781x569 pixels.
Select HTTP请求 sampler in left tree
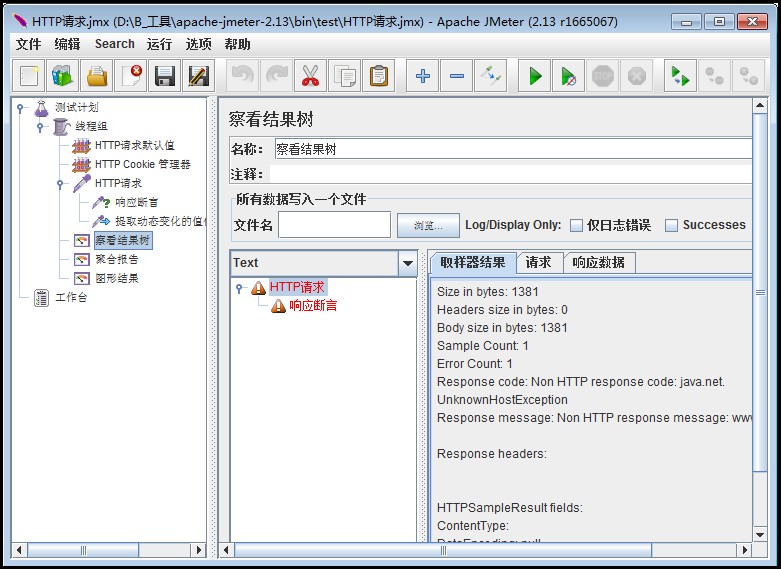pos(118,183)
